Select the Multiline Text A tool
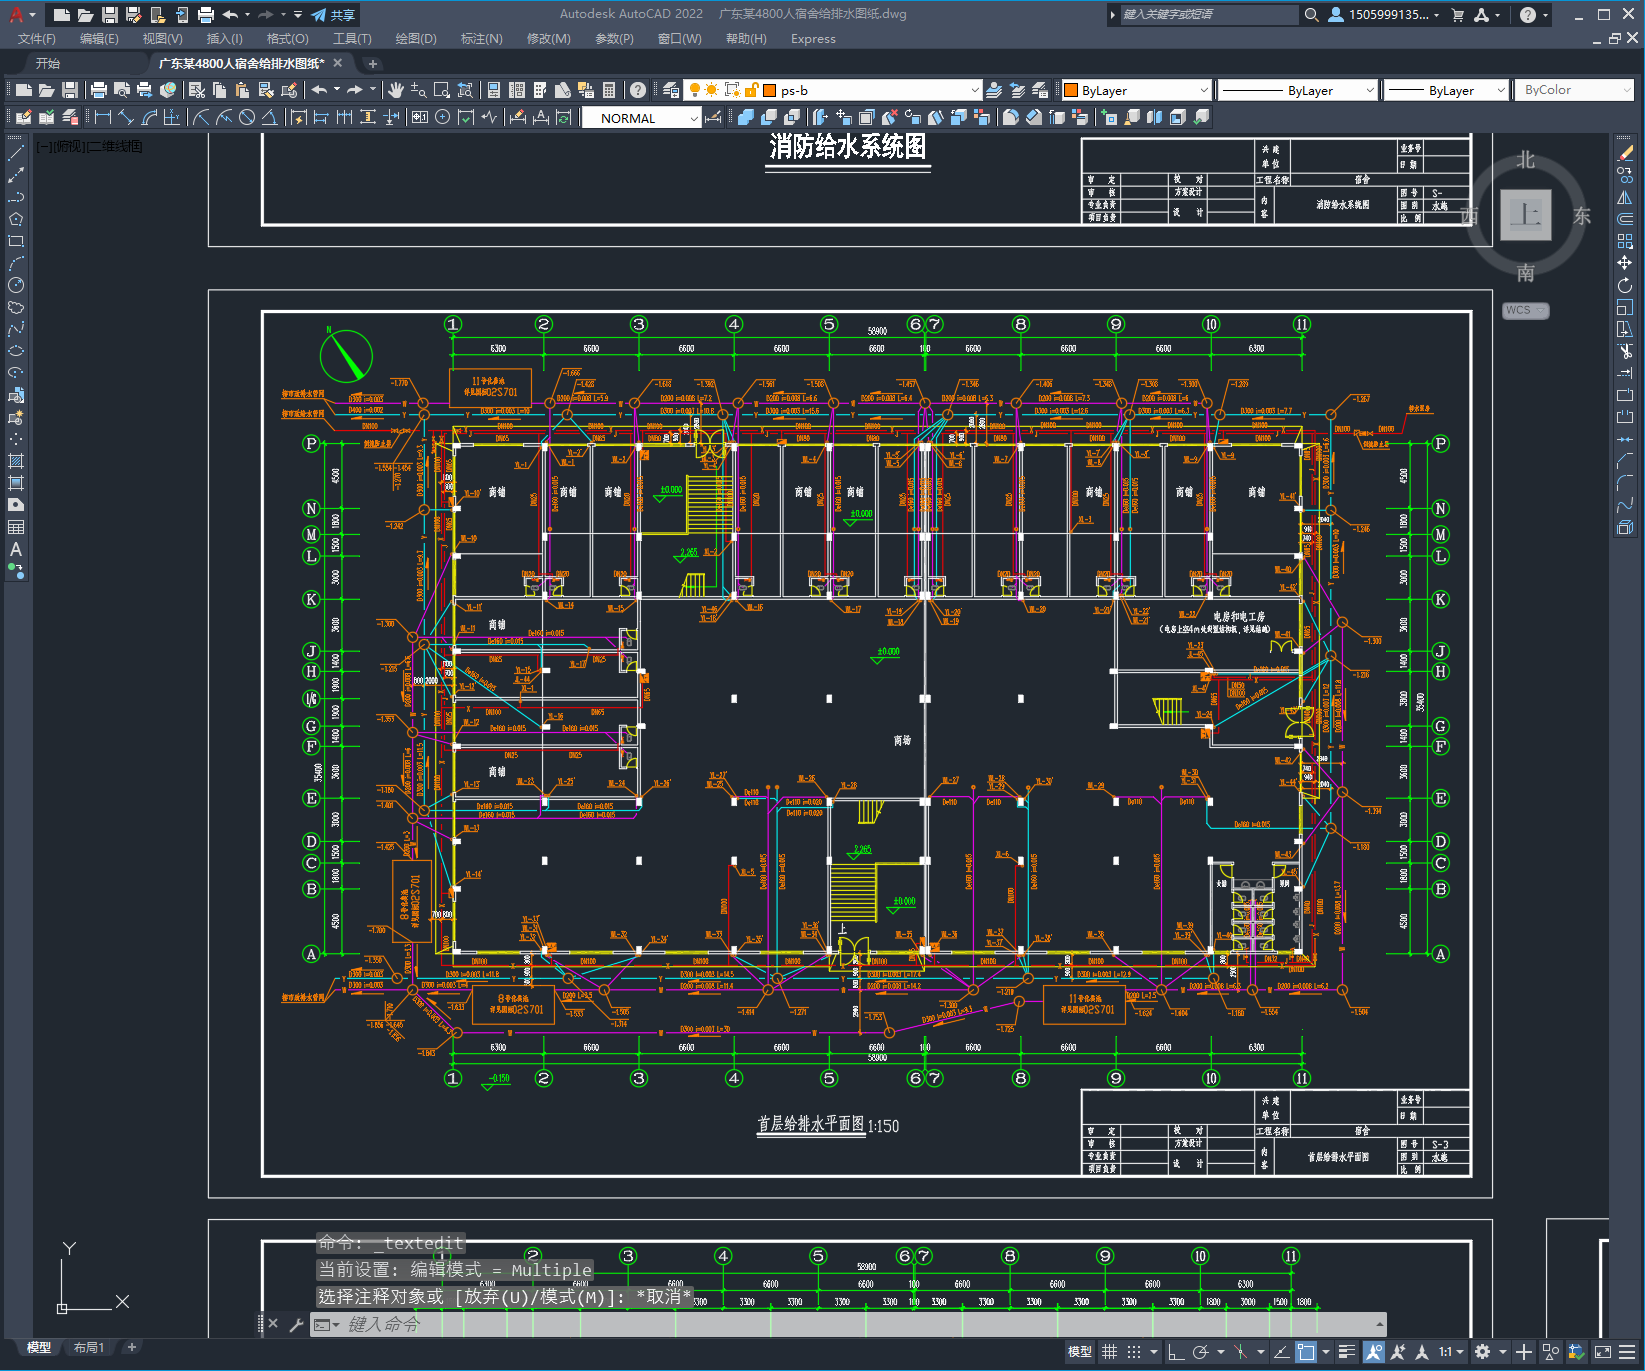Image resolution: width=1645 pixels, height=1371 pixels. (16, 549)
